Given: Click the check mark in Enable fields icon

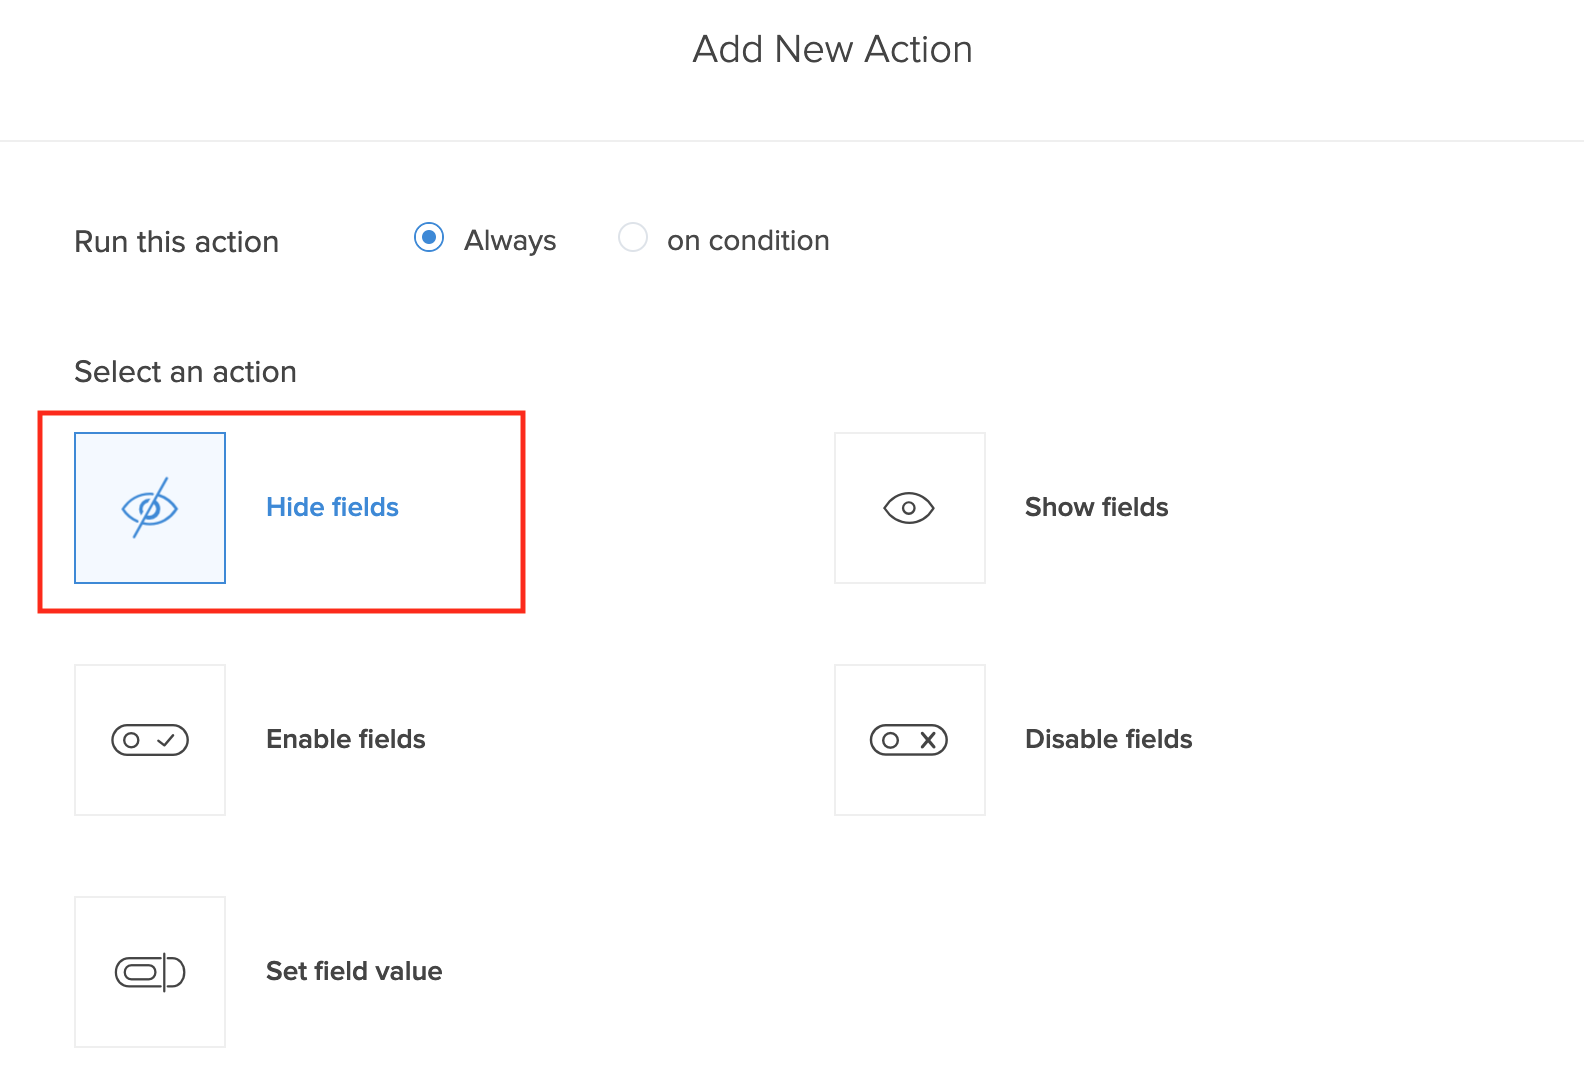Looking at the screenshot, I should (166, 740).
